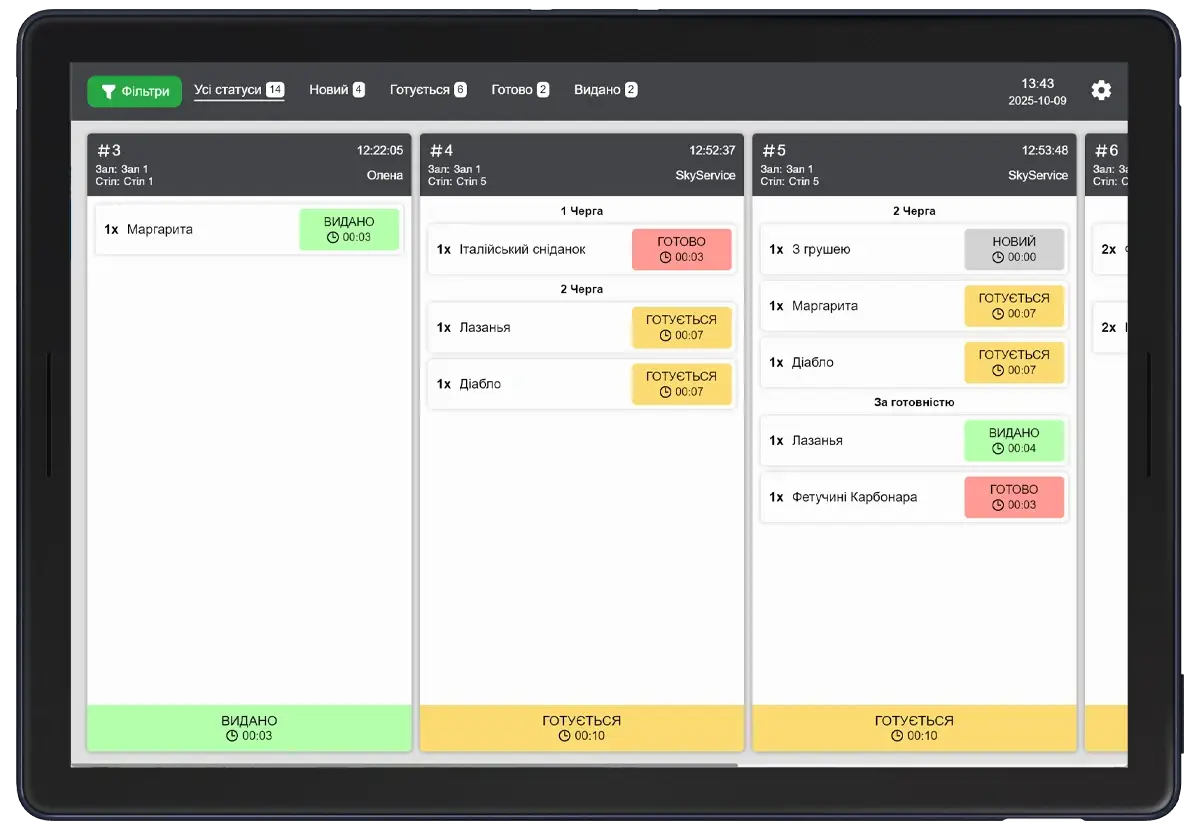Toggle the Новий status filter
This screenshot has height=830, width=1200.
337,89
